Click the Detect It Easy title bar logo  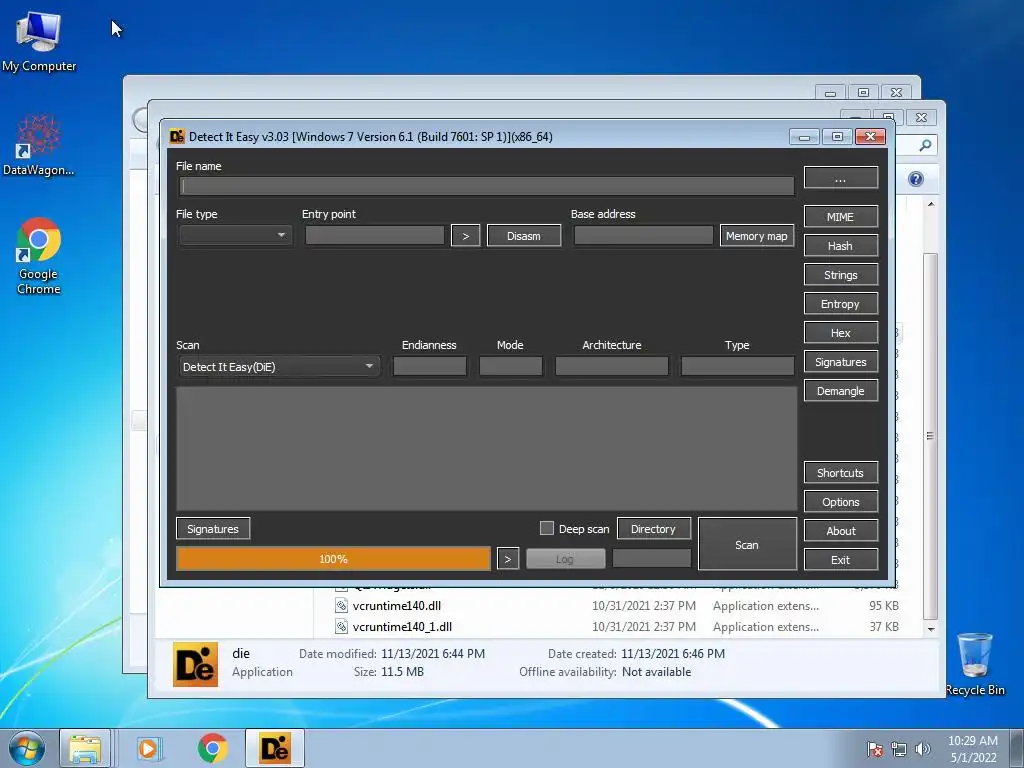pos(176,136)
